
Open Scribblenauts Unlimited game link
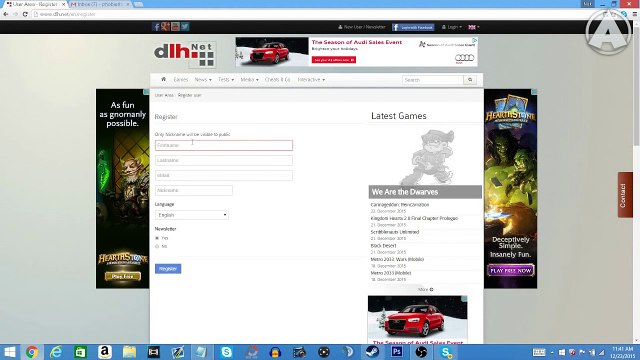point(395,232)
